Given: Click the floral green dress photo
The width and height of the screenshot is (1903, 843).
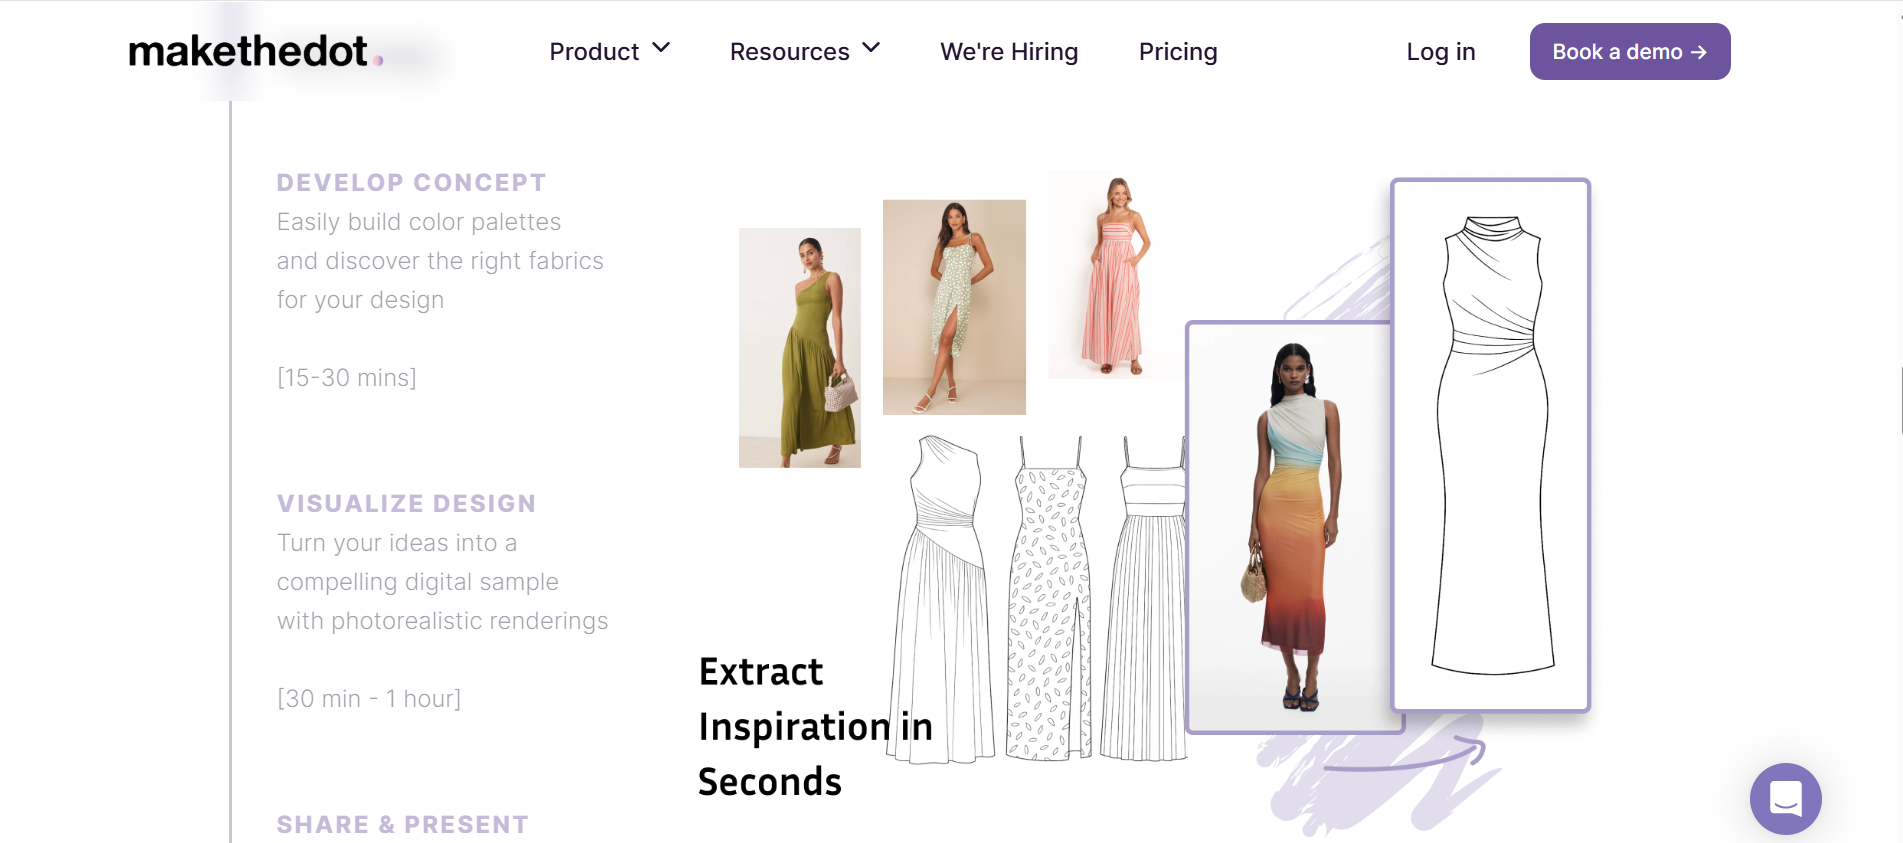Looking at the screenshot, I should 954,307.
